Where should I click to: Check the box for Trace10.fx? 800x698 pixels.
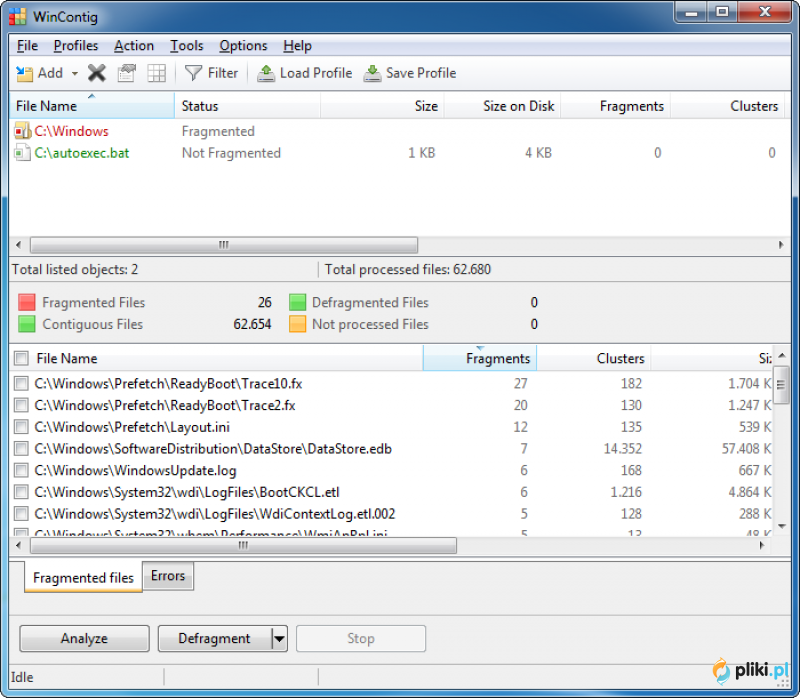coord(21,383)
